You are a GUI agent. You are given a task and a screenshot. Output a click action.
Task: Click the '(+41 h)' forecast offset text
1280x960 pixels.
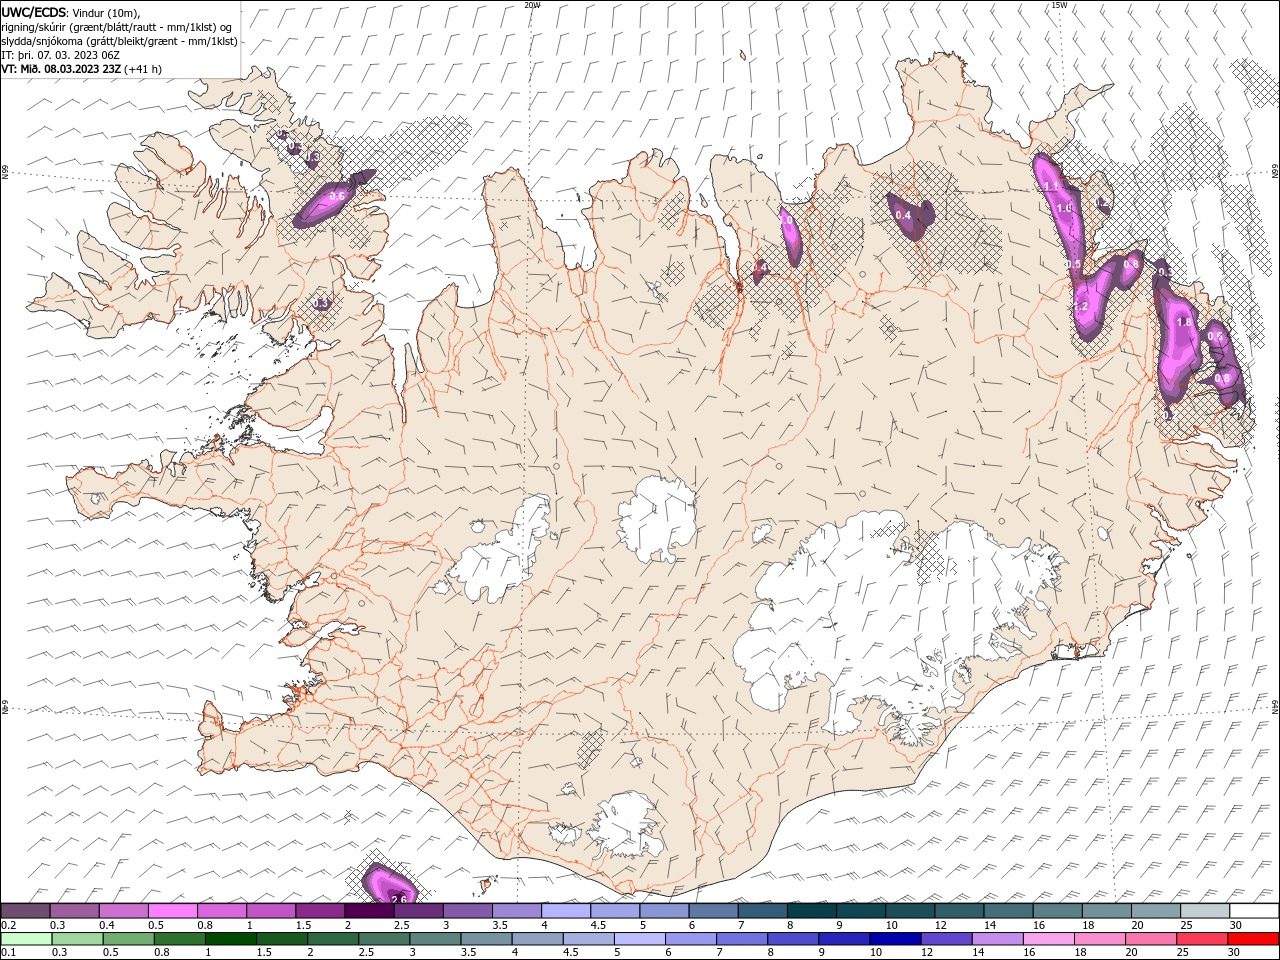143,69
